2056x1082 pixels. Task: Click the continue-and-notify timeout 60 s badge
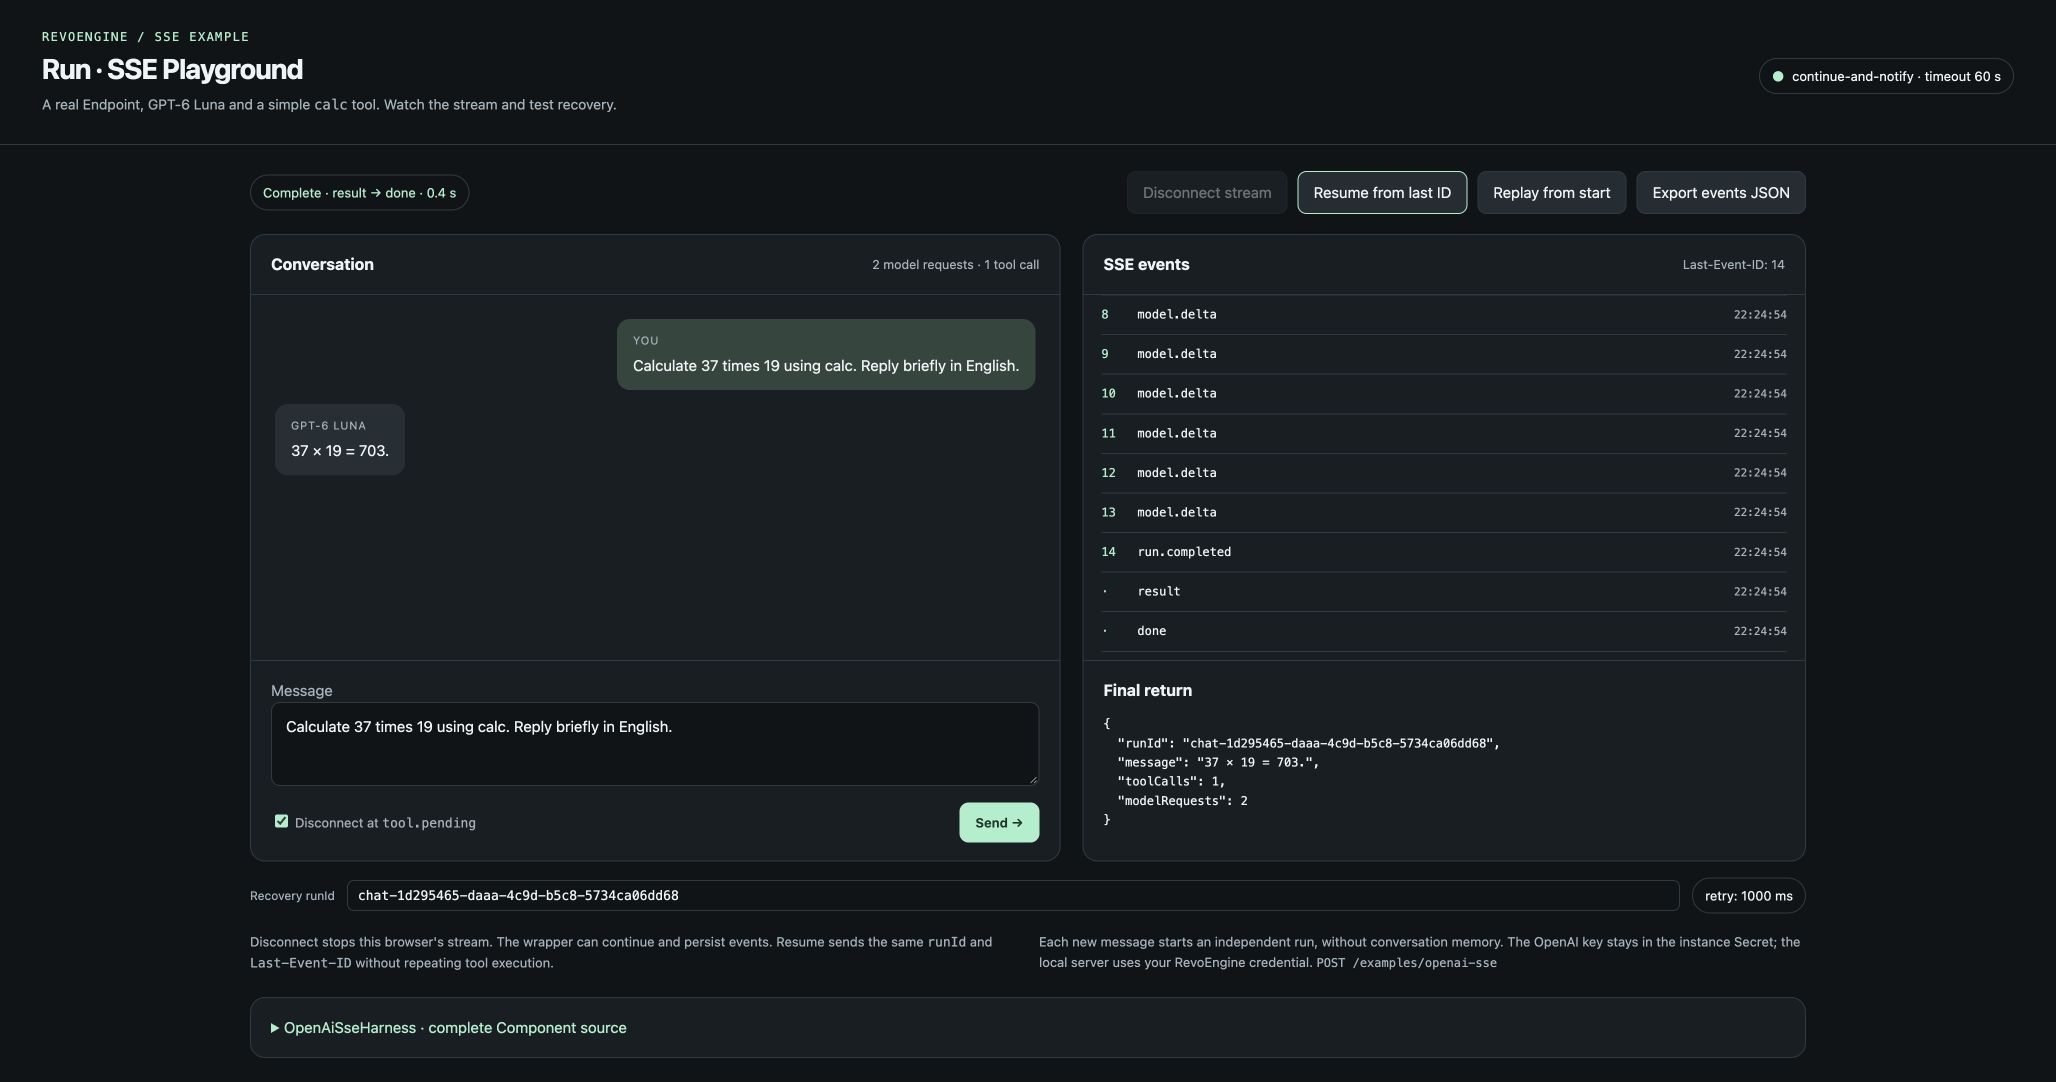(1886, 76)
